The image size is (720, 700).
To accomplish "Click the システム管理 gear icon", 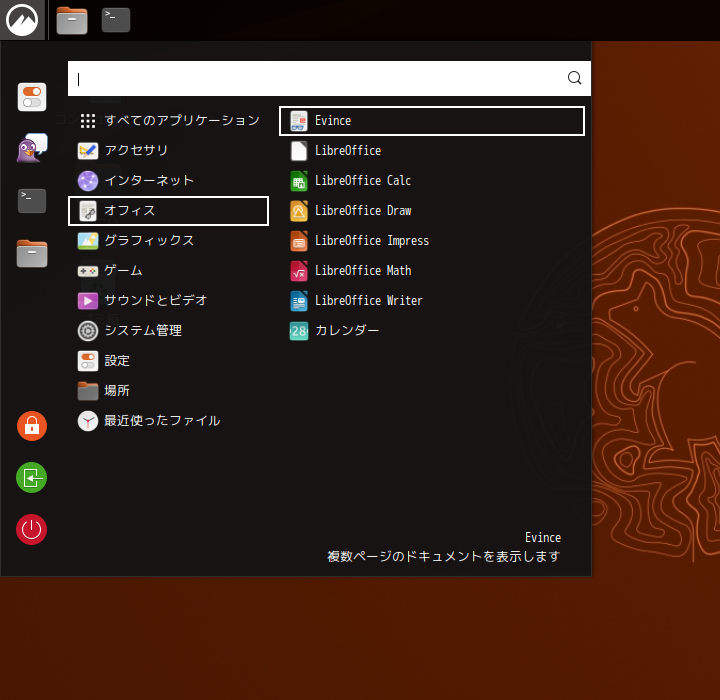I will coord(88,331).
